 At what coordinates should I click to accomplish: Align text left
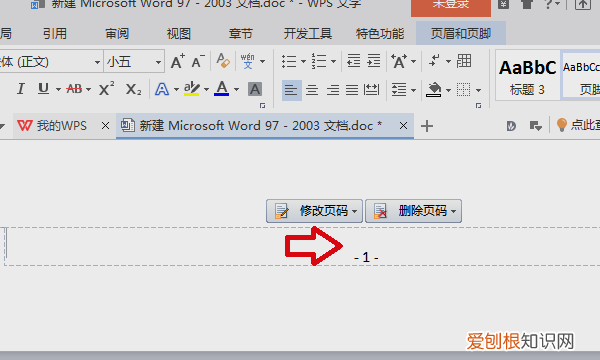(x=292, y=90)
